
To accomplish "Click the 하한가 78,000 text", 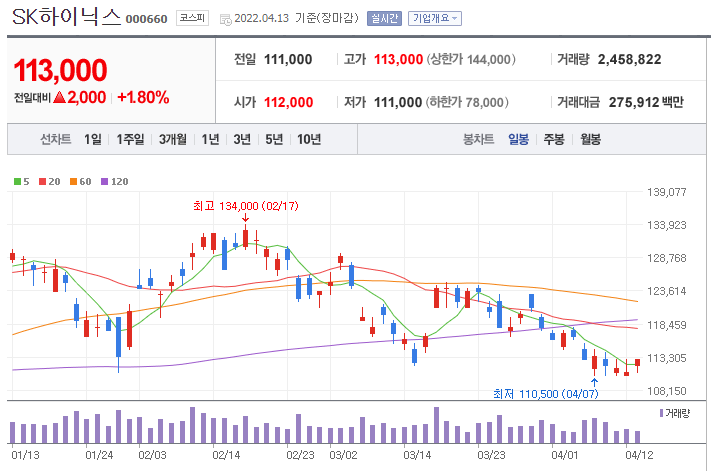I will coord(467,102).
